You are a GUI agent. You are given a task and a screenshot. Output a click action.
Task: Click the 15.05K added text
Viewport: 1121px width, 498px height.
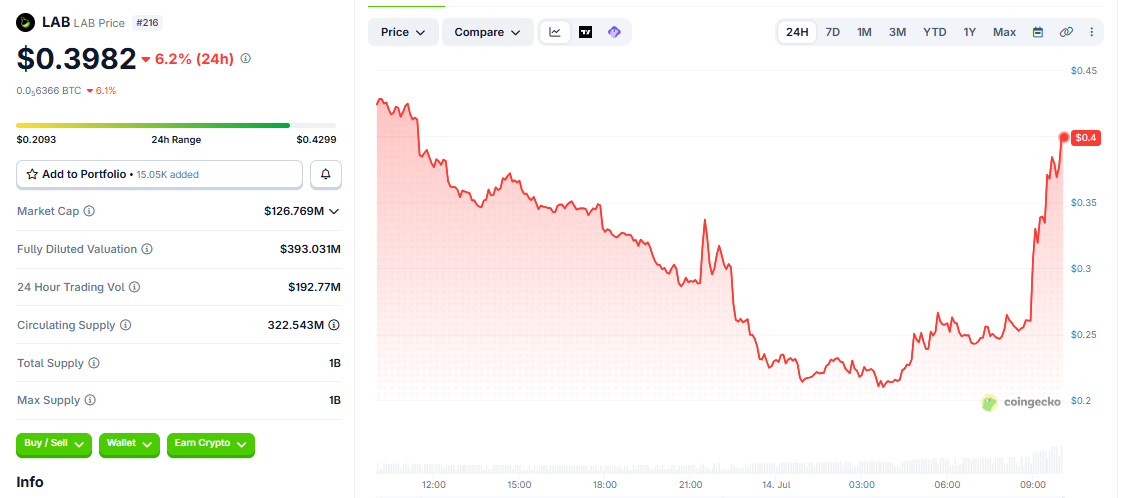tap(168, 174)
